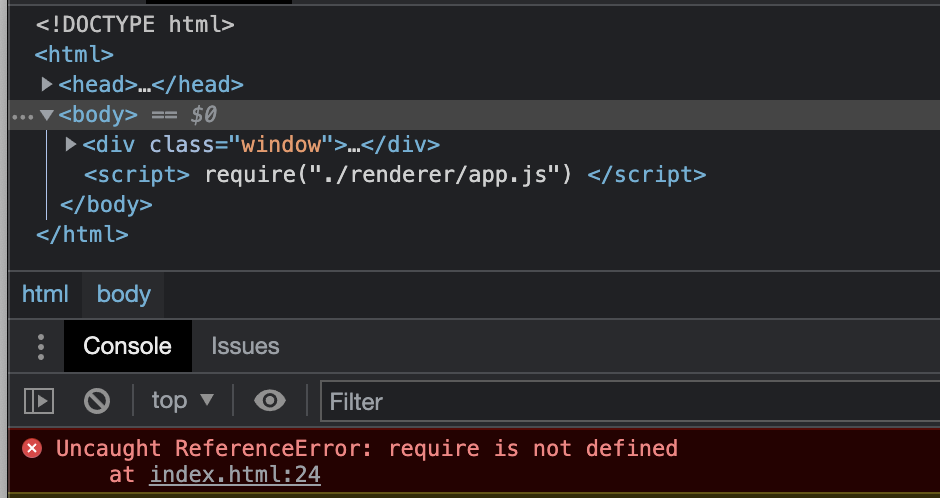
Task: Expand the head element node
Action: (x=47, y=84)
